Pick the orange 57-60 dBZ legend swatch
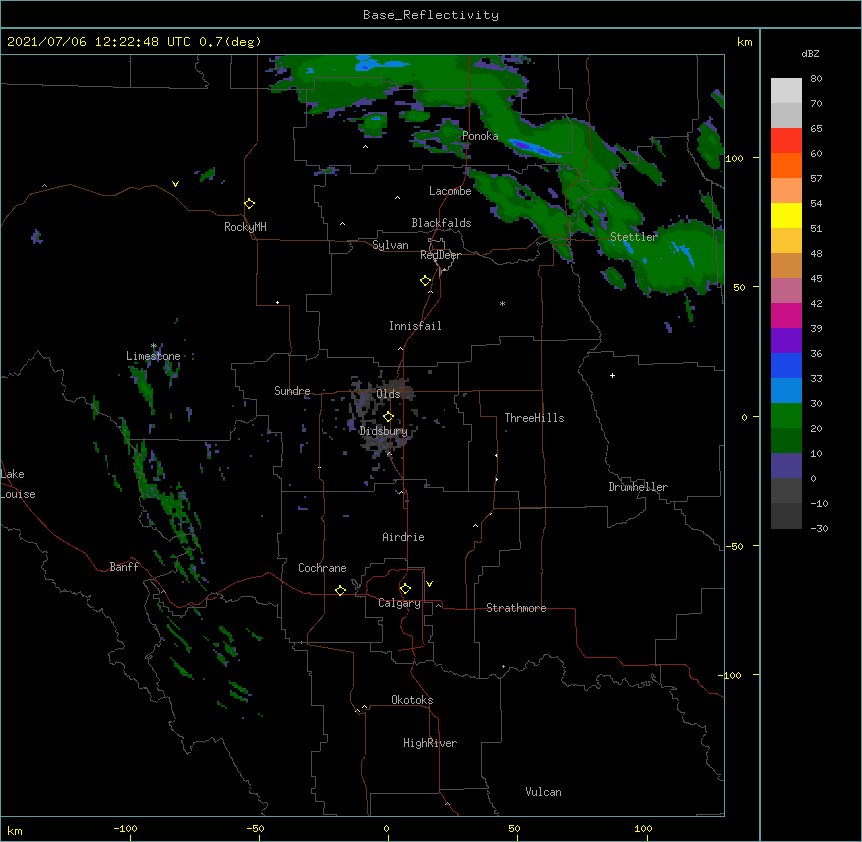This screenshot has height=842, width=862. click(786, 165)
